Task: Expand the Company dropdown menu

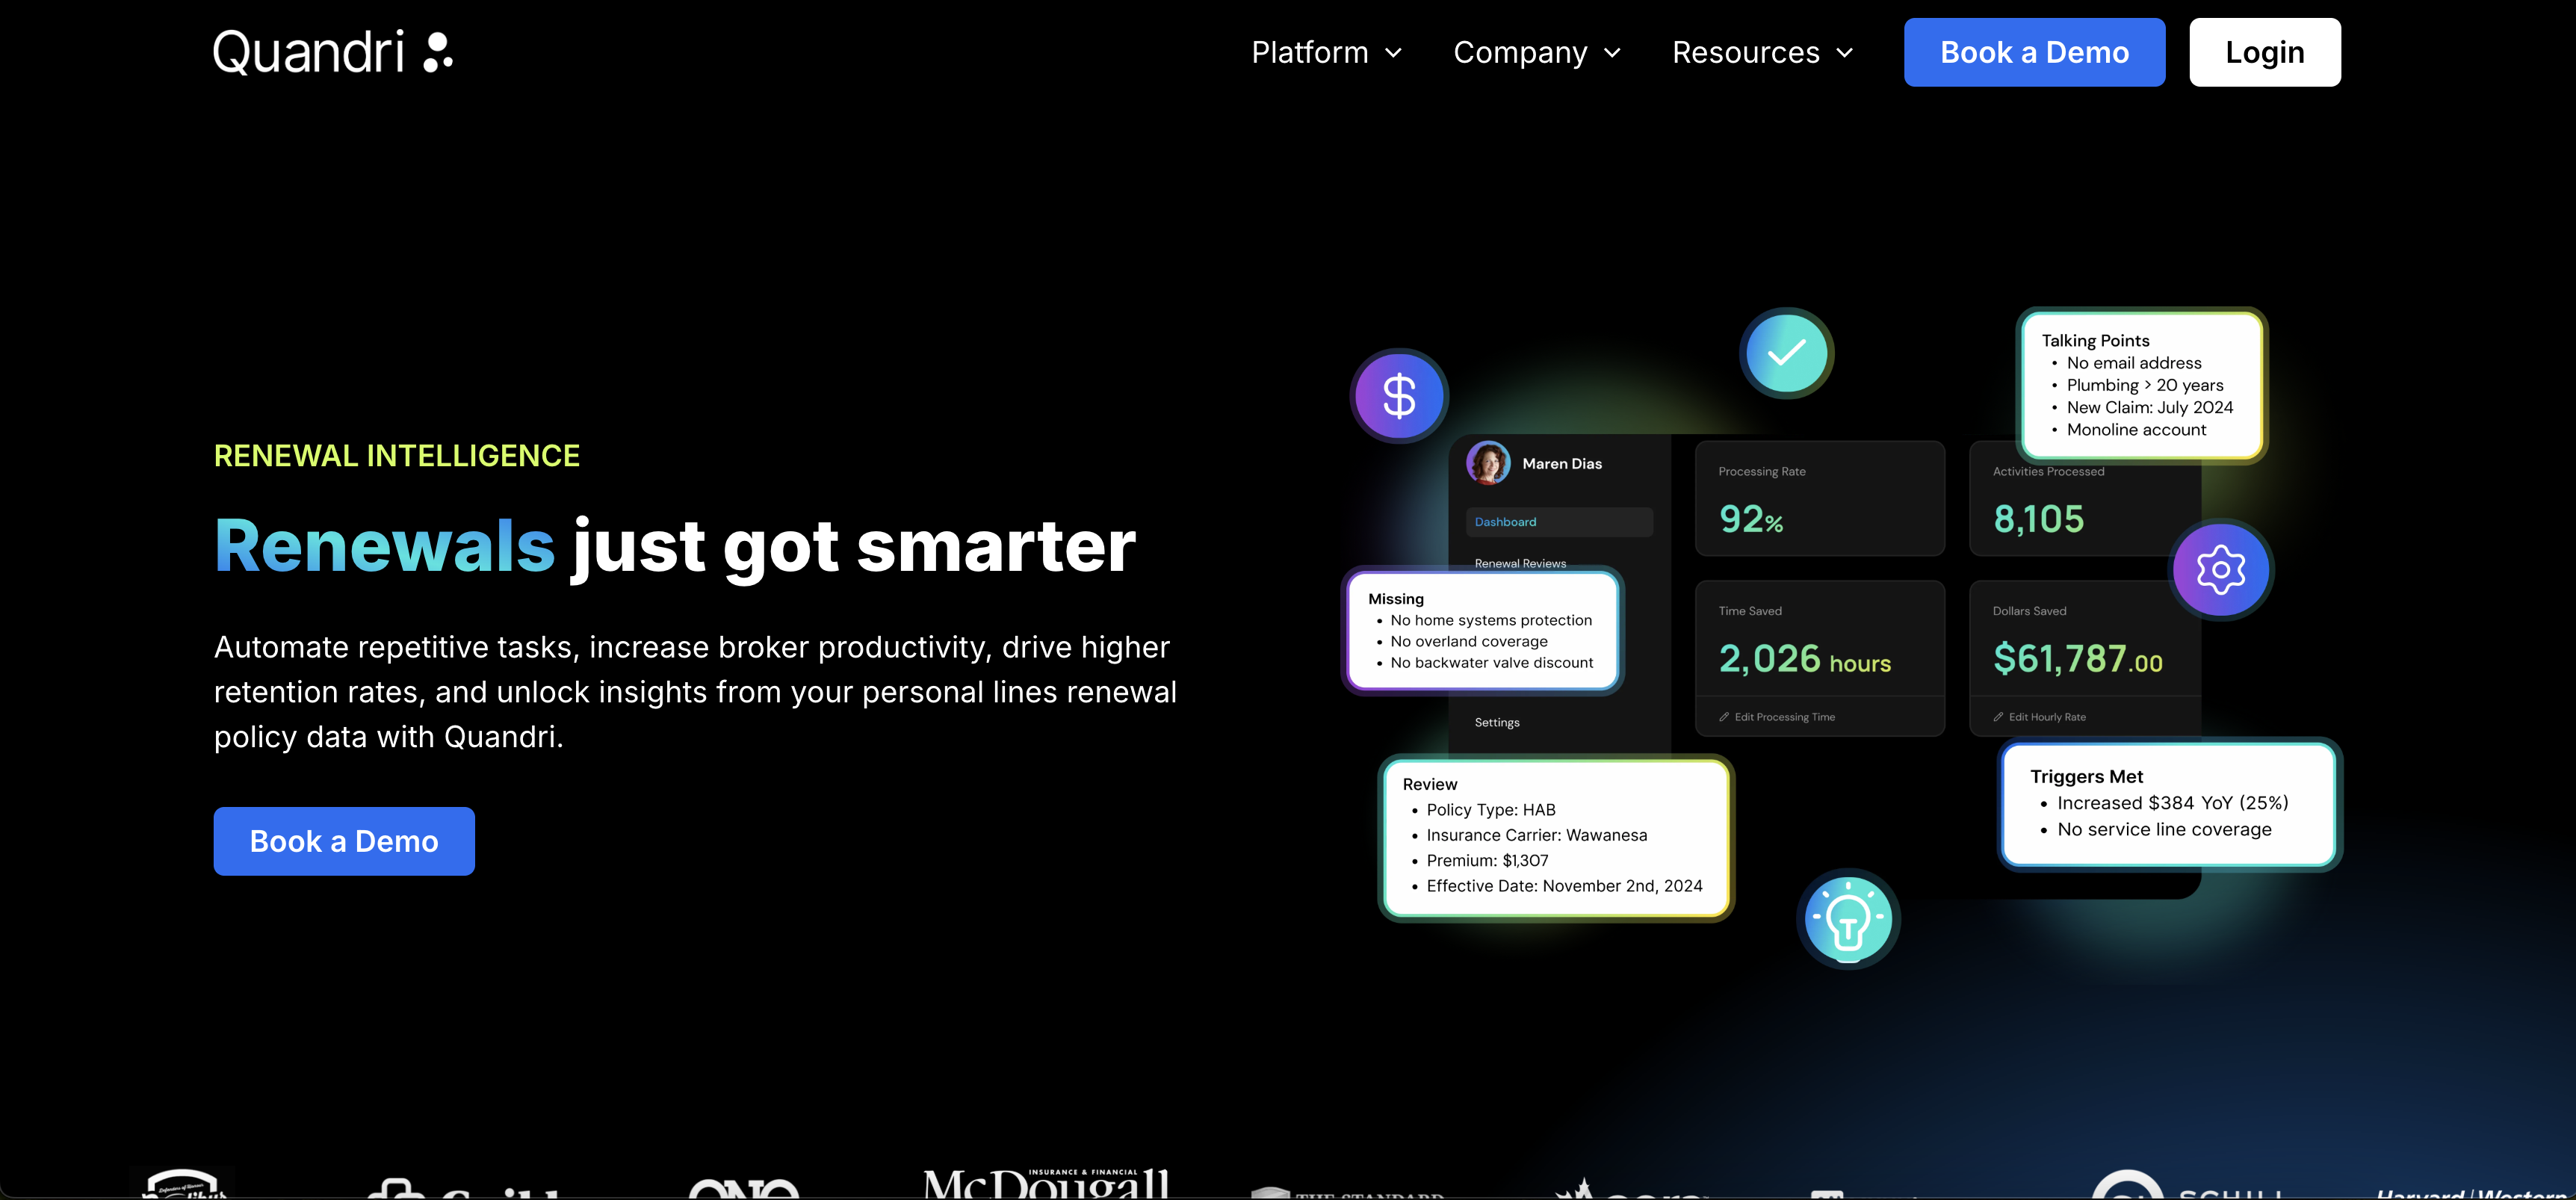Action: coord(1537,52)
